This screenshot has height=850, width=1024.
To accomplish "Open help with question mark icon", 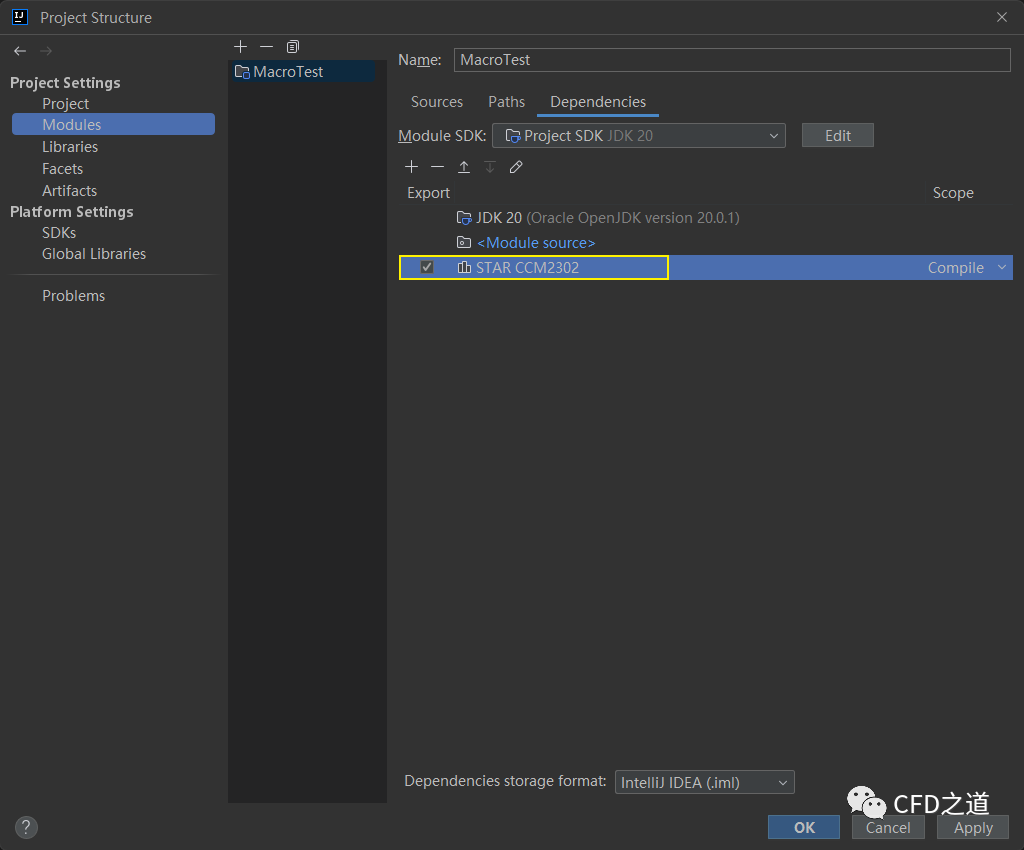I will point(27,827).
